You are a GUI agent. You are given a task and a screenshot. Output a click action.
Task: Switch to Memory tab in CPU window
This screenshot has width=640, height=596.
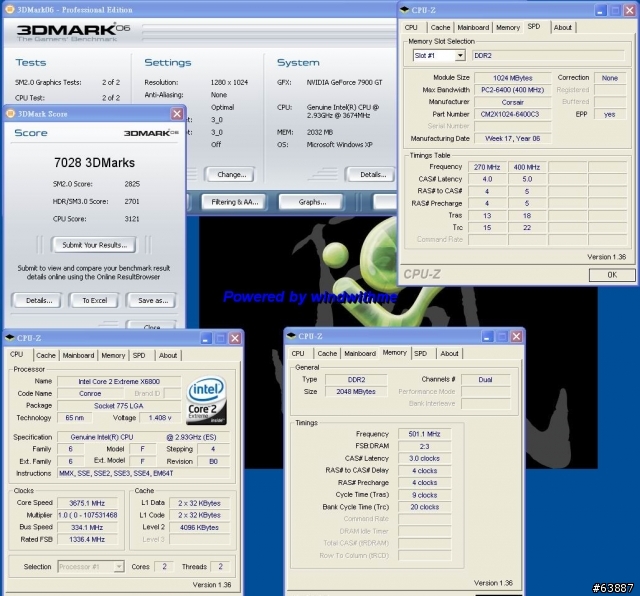coord(113,355)
